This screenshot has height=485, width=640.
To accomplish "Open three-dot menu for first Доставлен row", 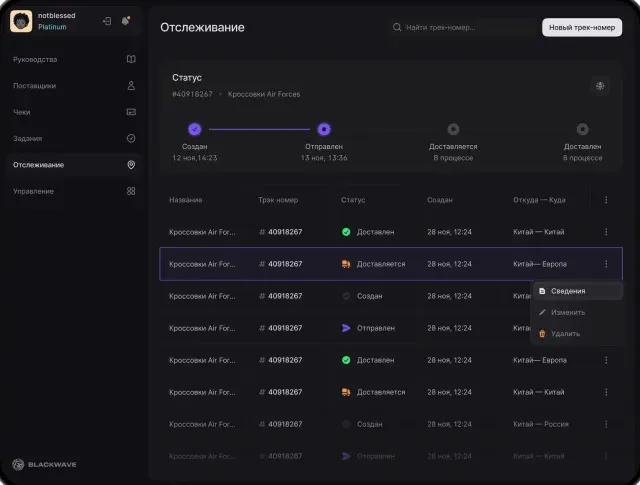I will click(606, 232).
